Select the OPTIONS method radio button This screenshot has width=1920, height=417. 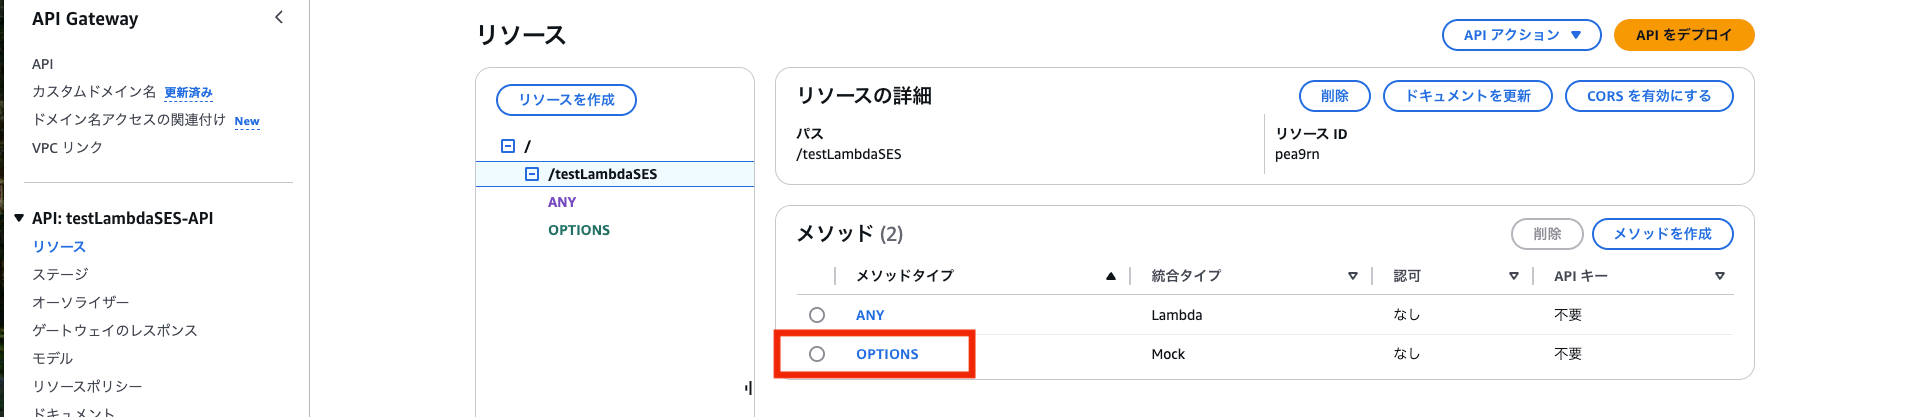tap(817, 354)
